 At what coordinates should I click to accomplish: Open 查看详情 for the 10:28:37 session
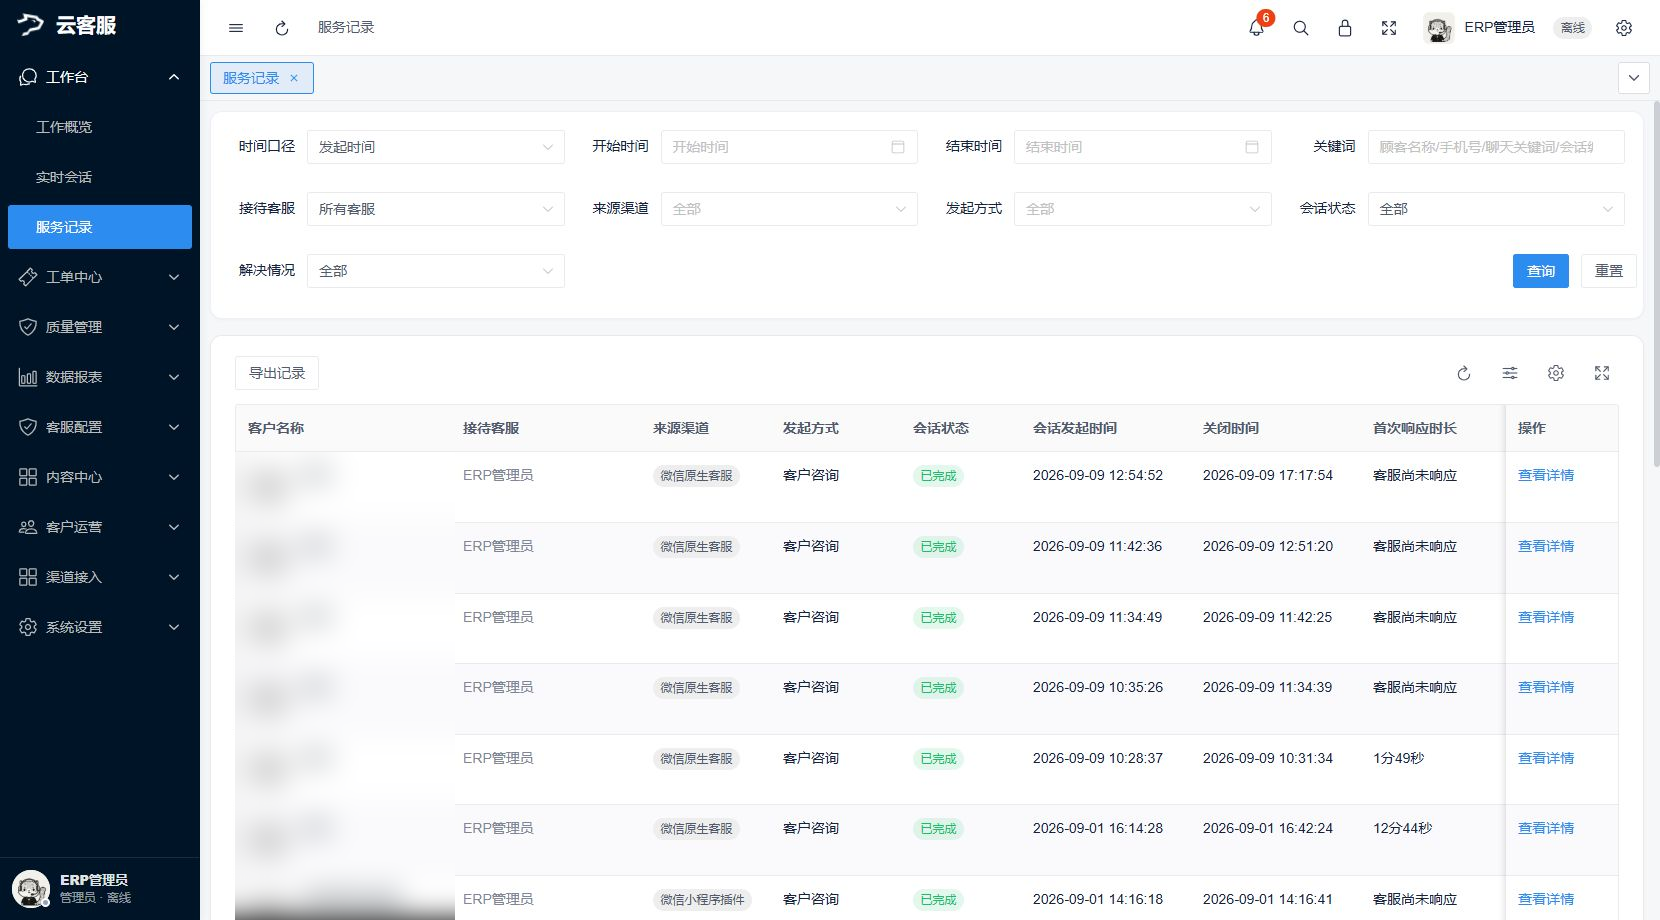pyautogui.click(x=1546, y=758)
